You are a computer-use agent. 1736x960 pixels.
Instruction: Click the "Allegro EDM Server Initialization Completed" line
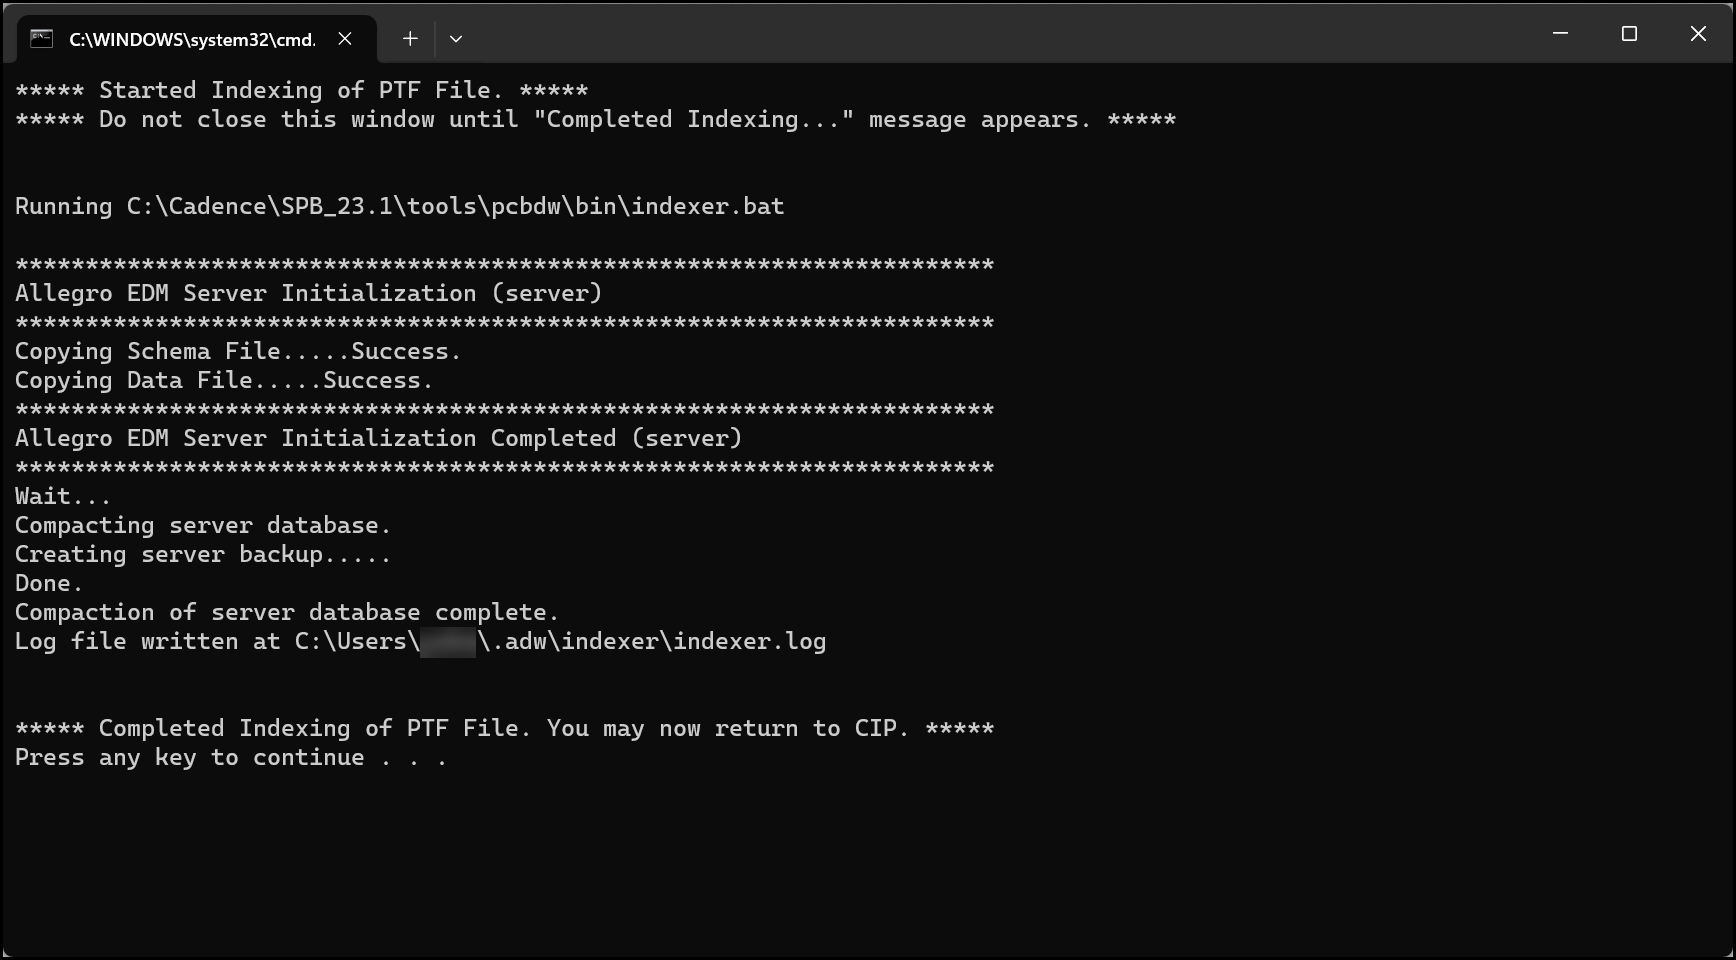[378, 439]
